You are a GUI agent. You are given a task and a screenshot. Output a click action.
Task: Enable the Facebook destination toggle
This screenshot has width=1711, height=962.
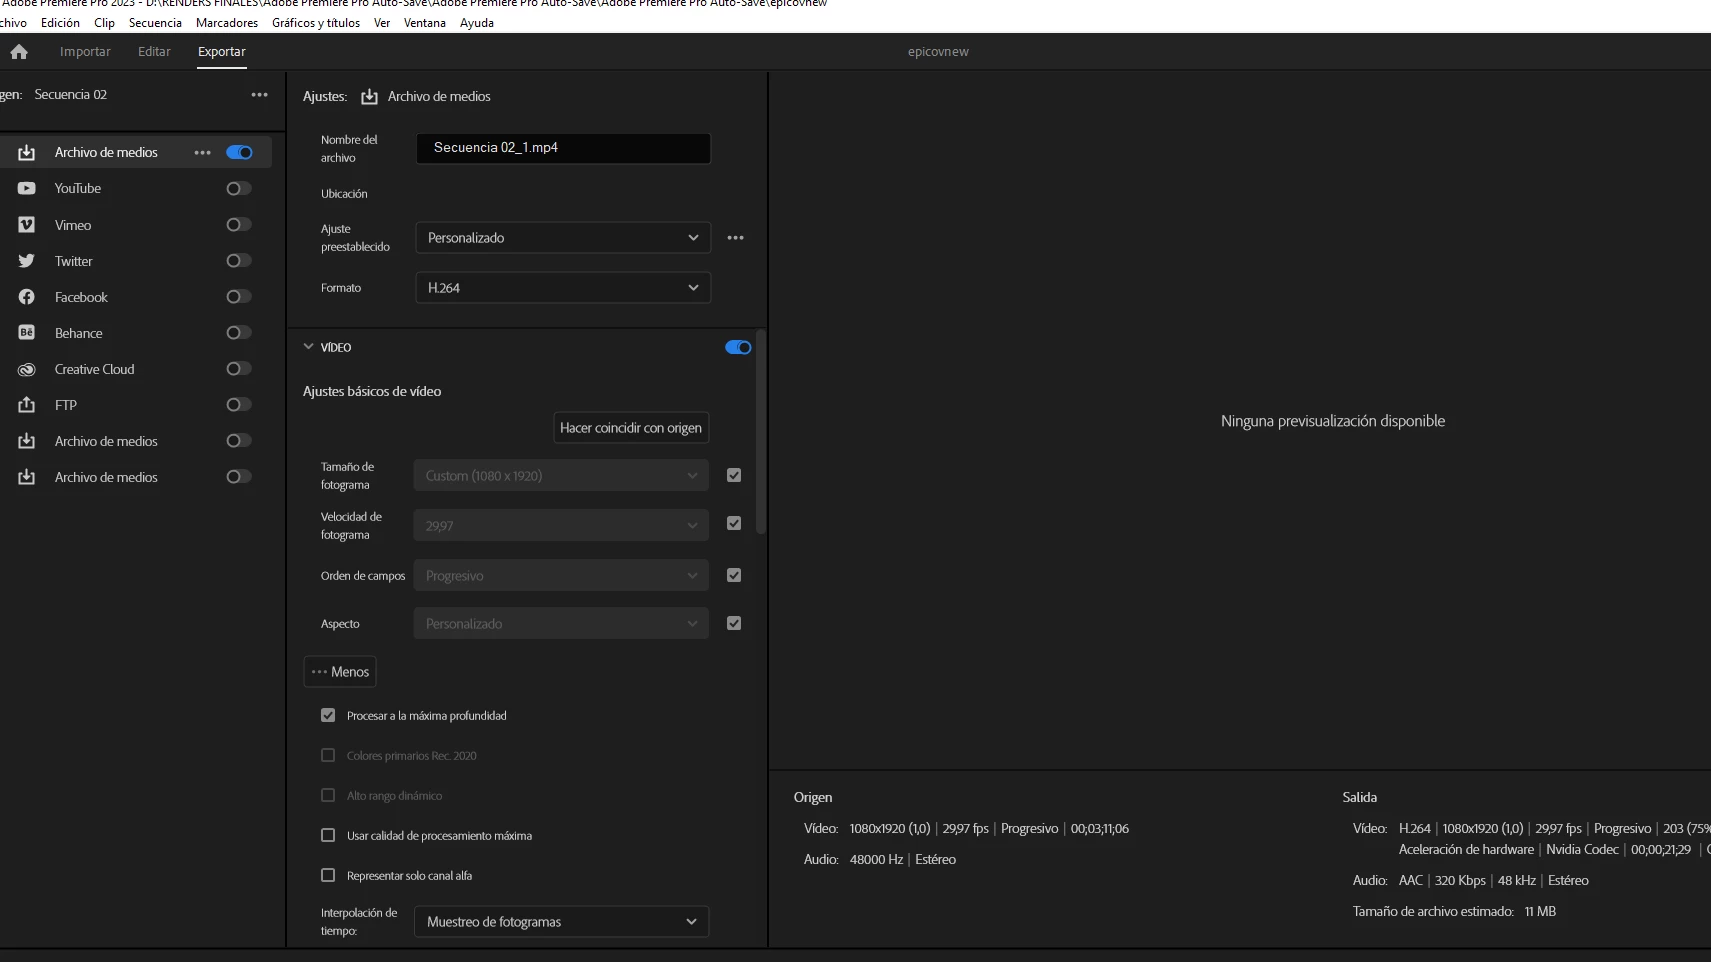click(239, 297)
